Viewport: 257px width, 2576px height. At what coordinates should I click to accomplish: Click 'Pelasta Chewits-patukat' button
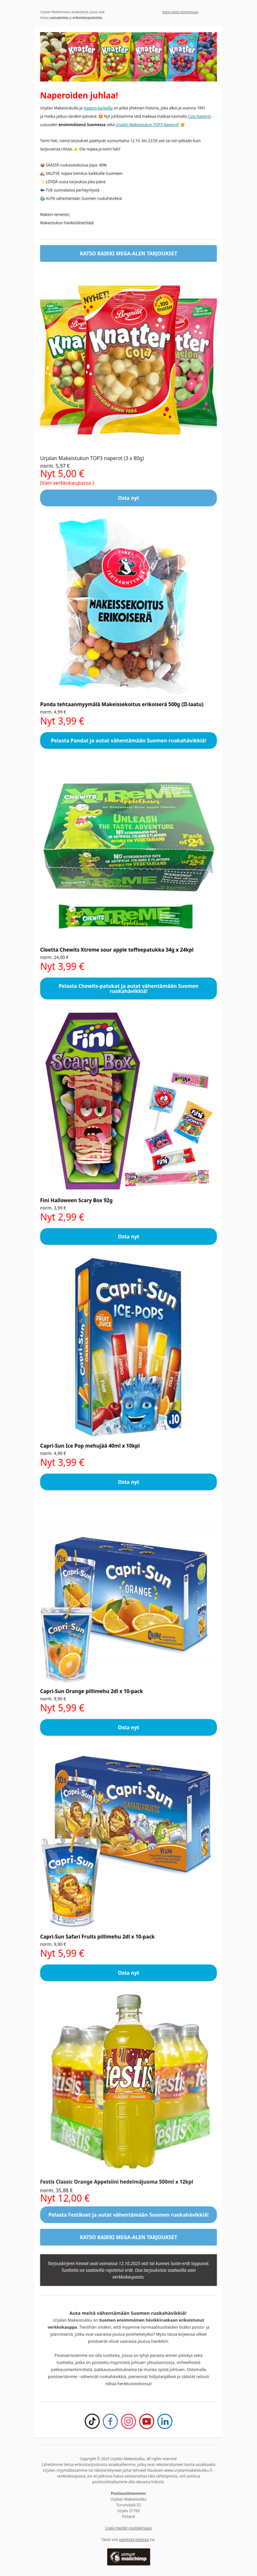[128, 988]
